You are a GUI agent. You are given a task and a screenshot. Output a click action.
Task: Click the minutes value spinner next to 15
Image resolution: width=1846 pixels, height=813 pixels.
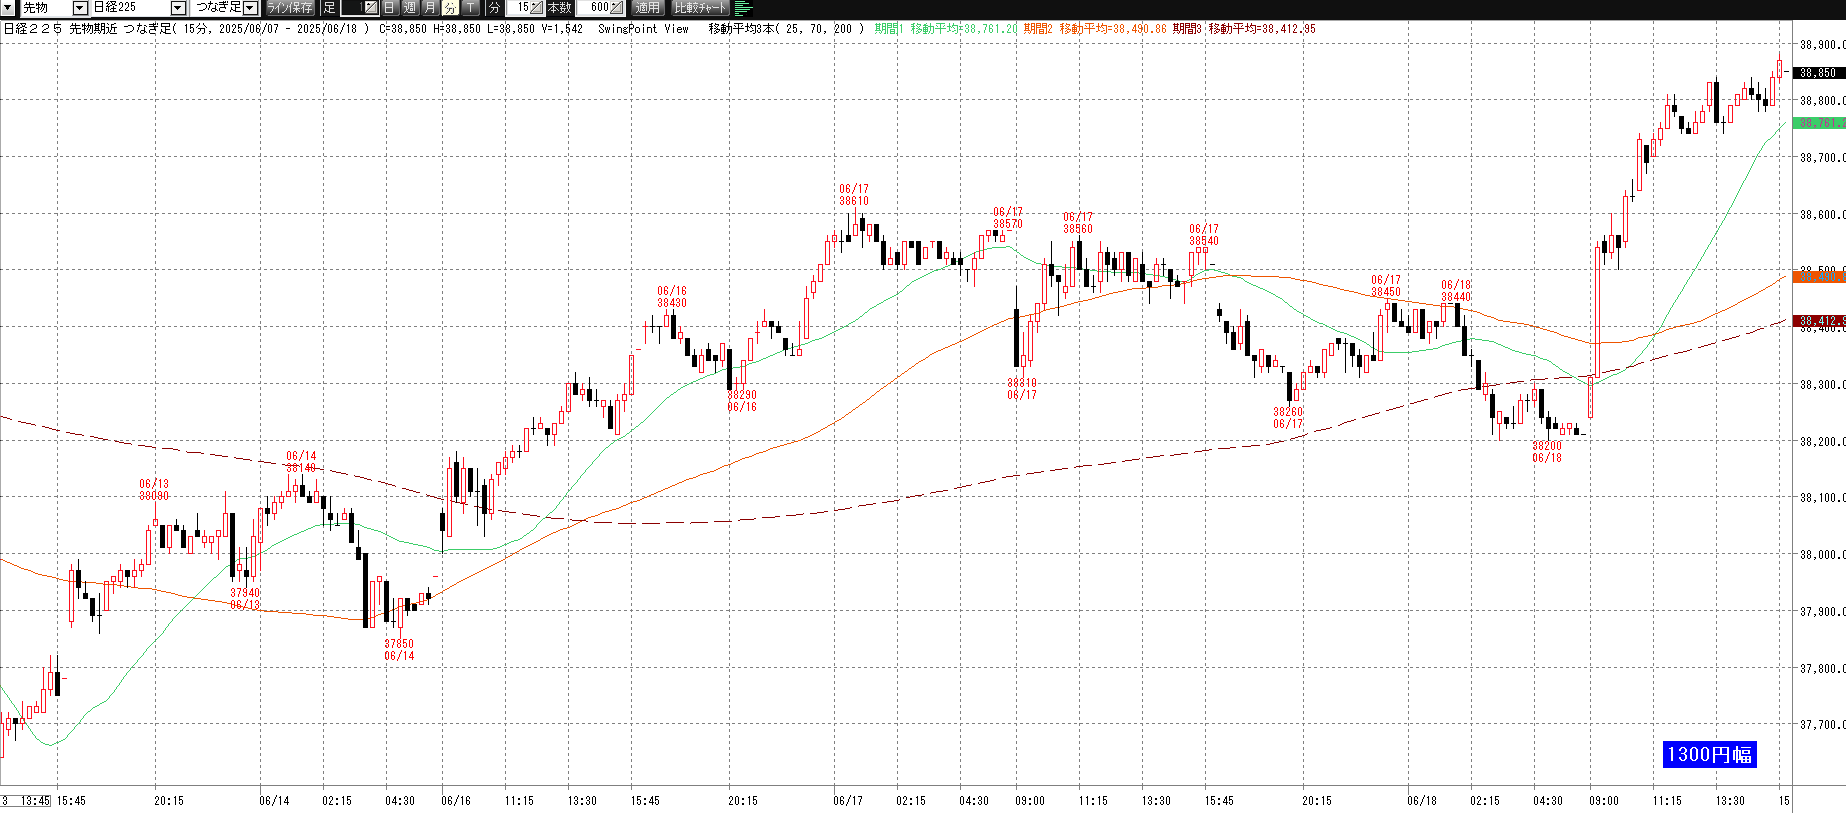(x=537, y=8)
